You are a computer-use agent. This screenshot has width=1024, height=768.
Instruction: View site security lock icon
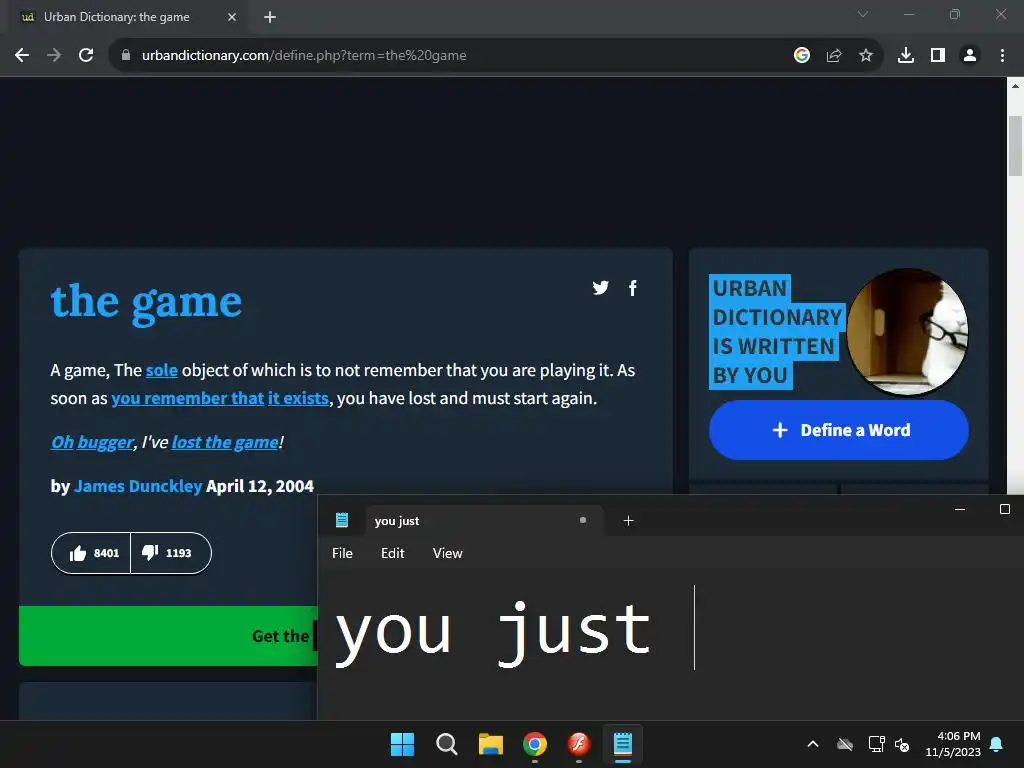(126, 56)
